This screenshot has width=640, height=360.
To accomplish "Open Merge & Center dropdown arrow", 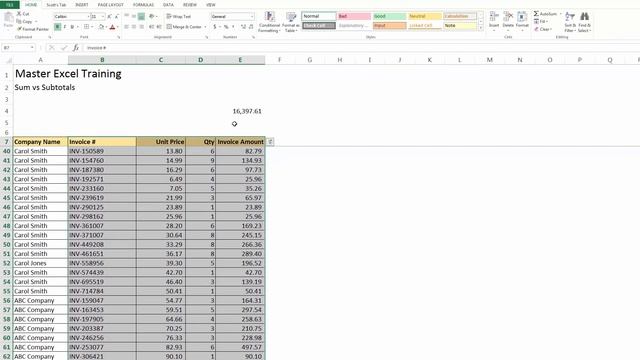I will (x=205, y=27).
